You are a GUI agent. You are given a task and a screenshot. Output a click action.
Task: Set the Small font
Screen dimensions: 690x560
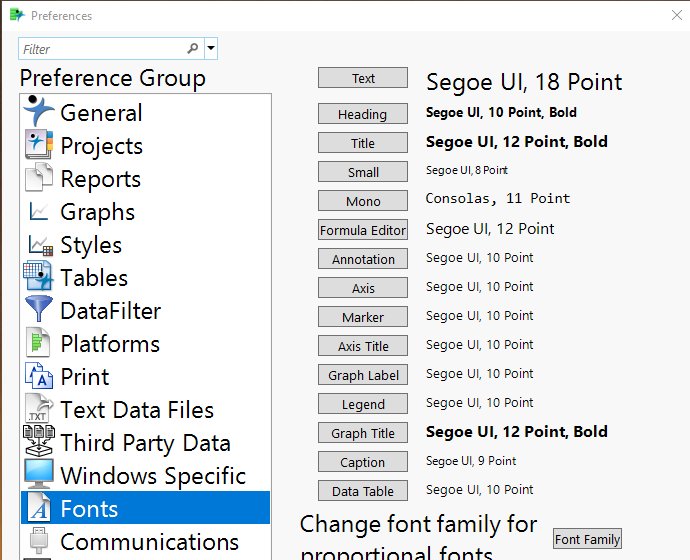tap(363, 172)
